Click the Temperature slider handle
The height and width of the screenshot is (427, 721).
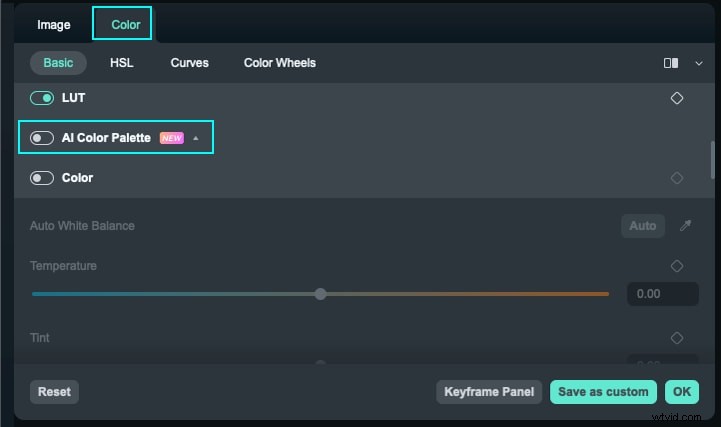click(x=320, y=294)
